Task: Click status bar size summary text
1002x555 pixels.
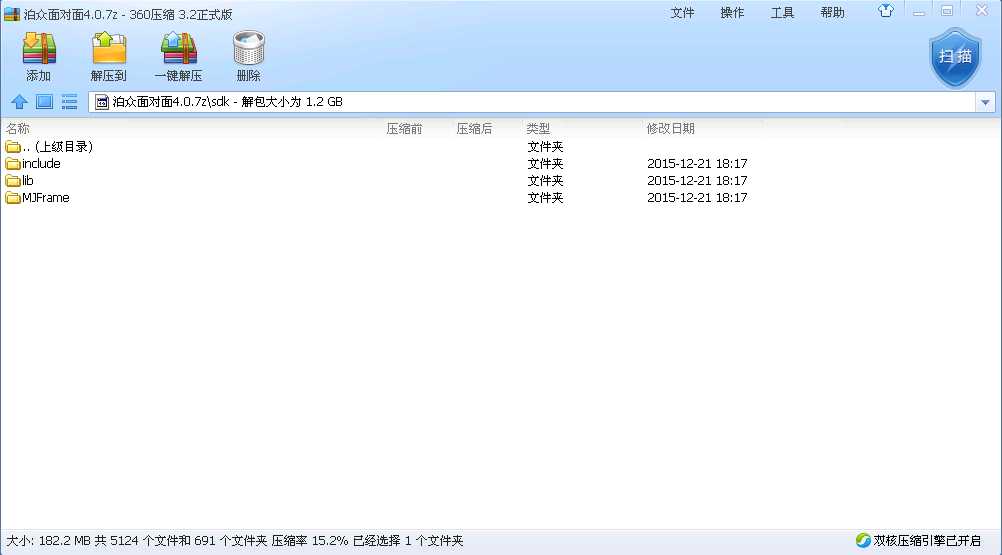Action: pyautogui.click(x=235, y=541)
